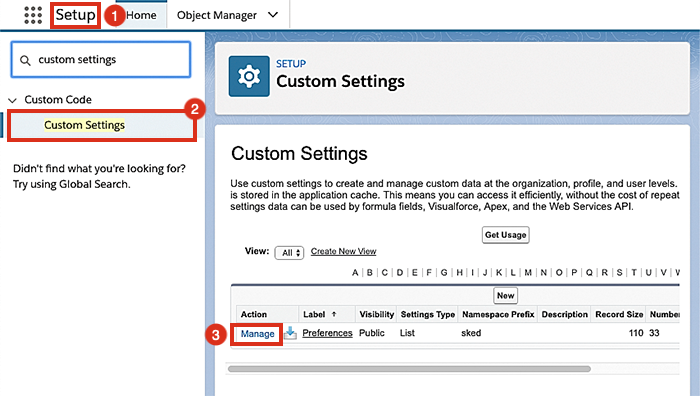Screen dimensions: 700x396
Task: Filter list by letter Q
Action: 589,272
